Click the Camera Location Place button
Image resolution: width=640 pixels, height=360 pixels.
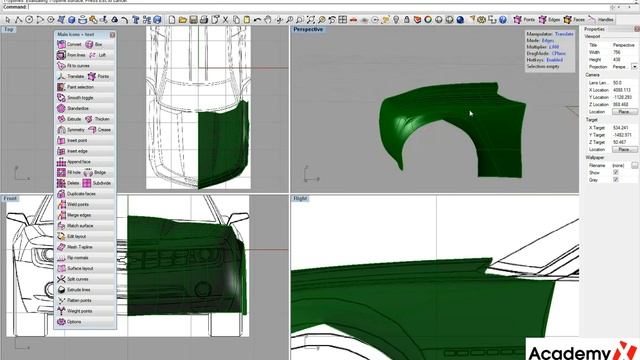[x=624, y=112]
